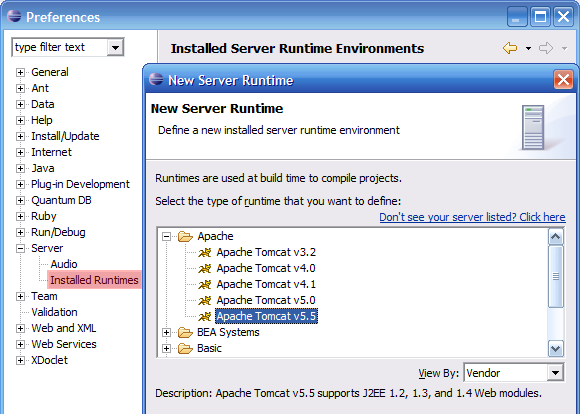Screen dimensions: 580x414
Task: Click the Basic folder icon
Action: click(185, 349)
